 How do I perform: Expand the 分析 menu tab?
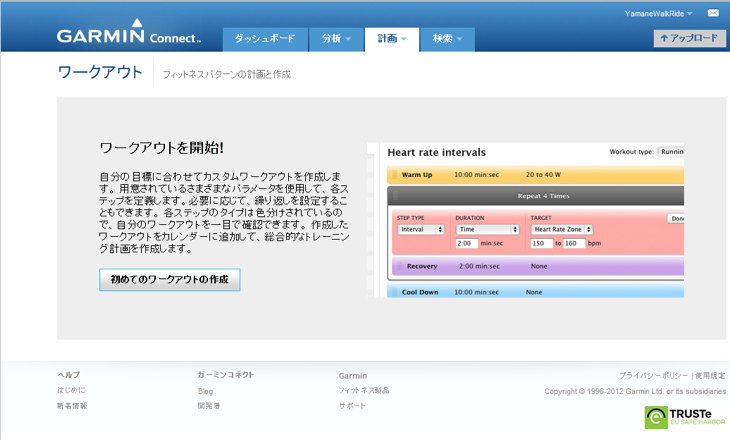tap(336, 39)
